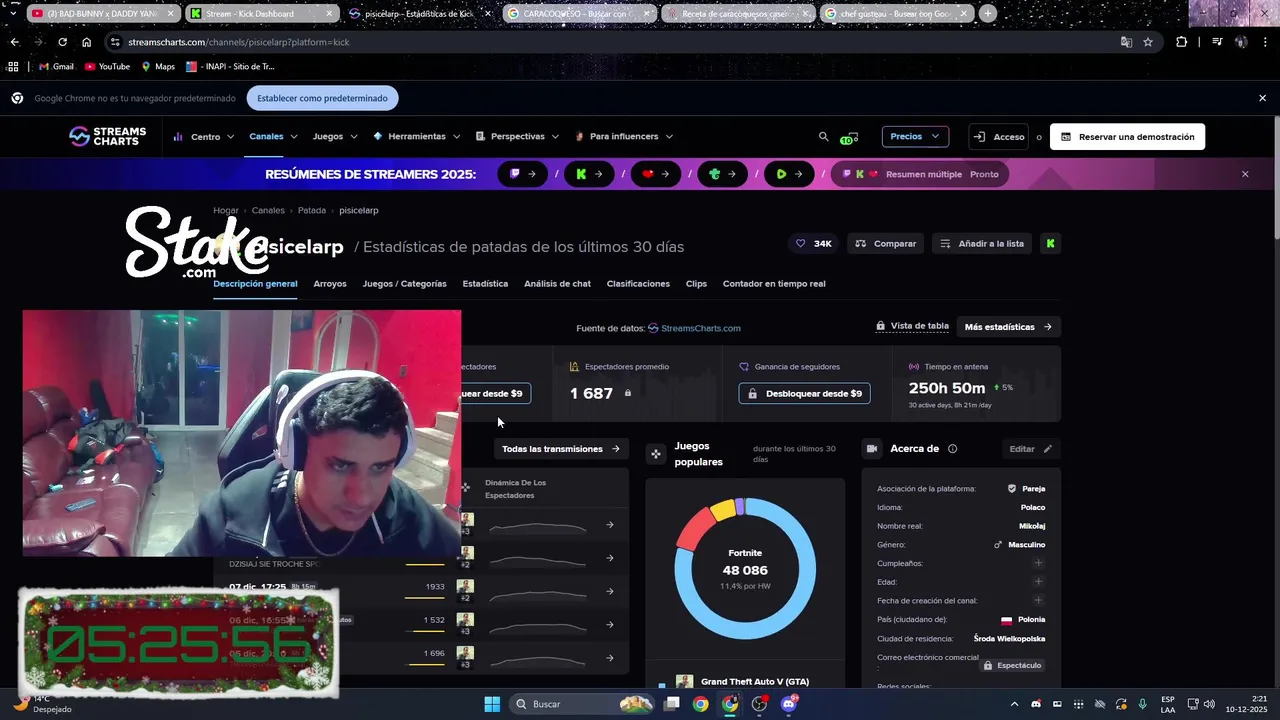Open the Clips tab
This screenshot has width=1280, height=720.
click(696, 284)
